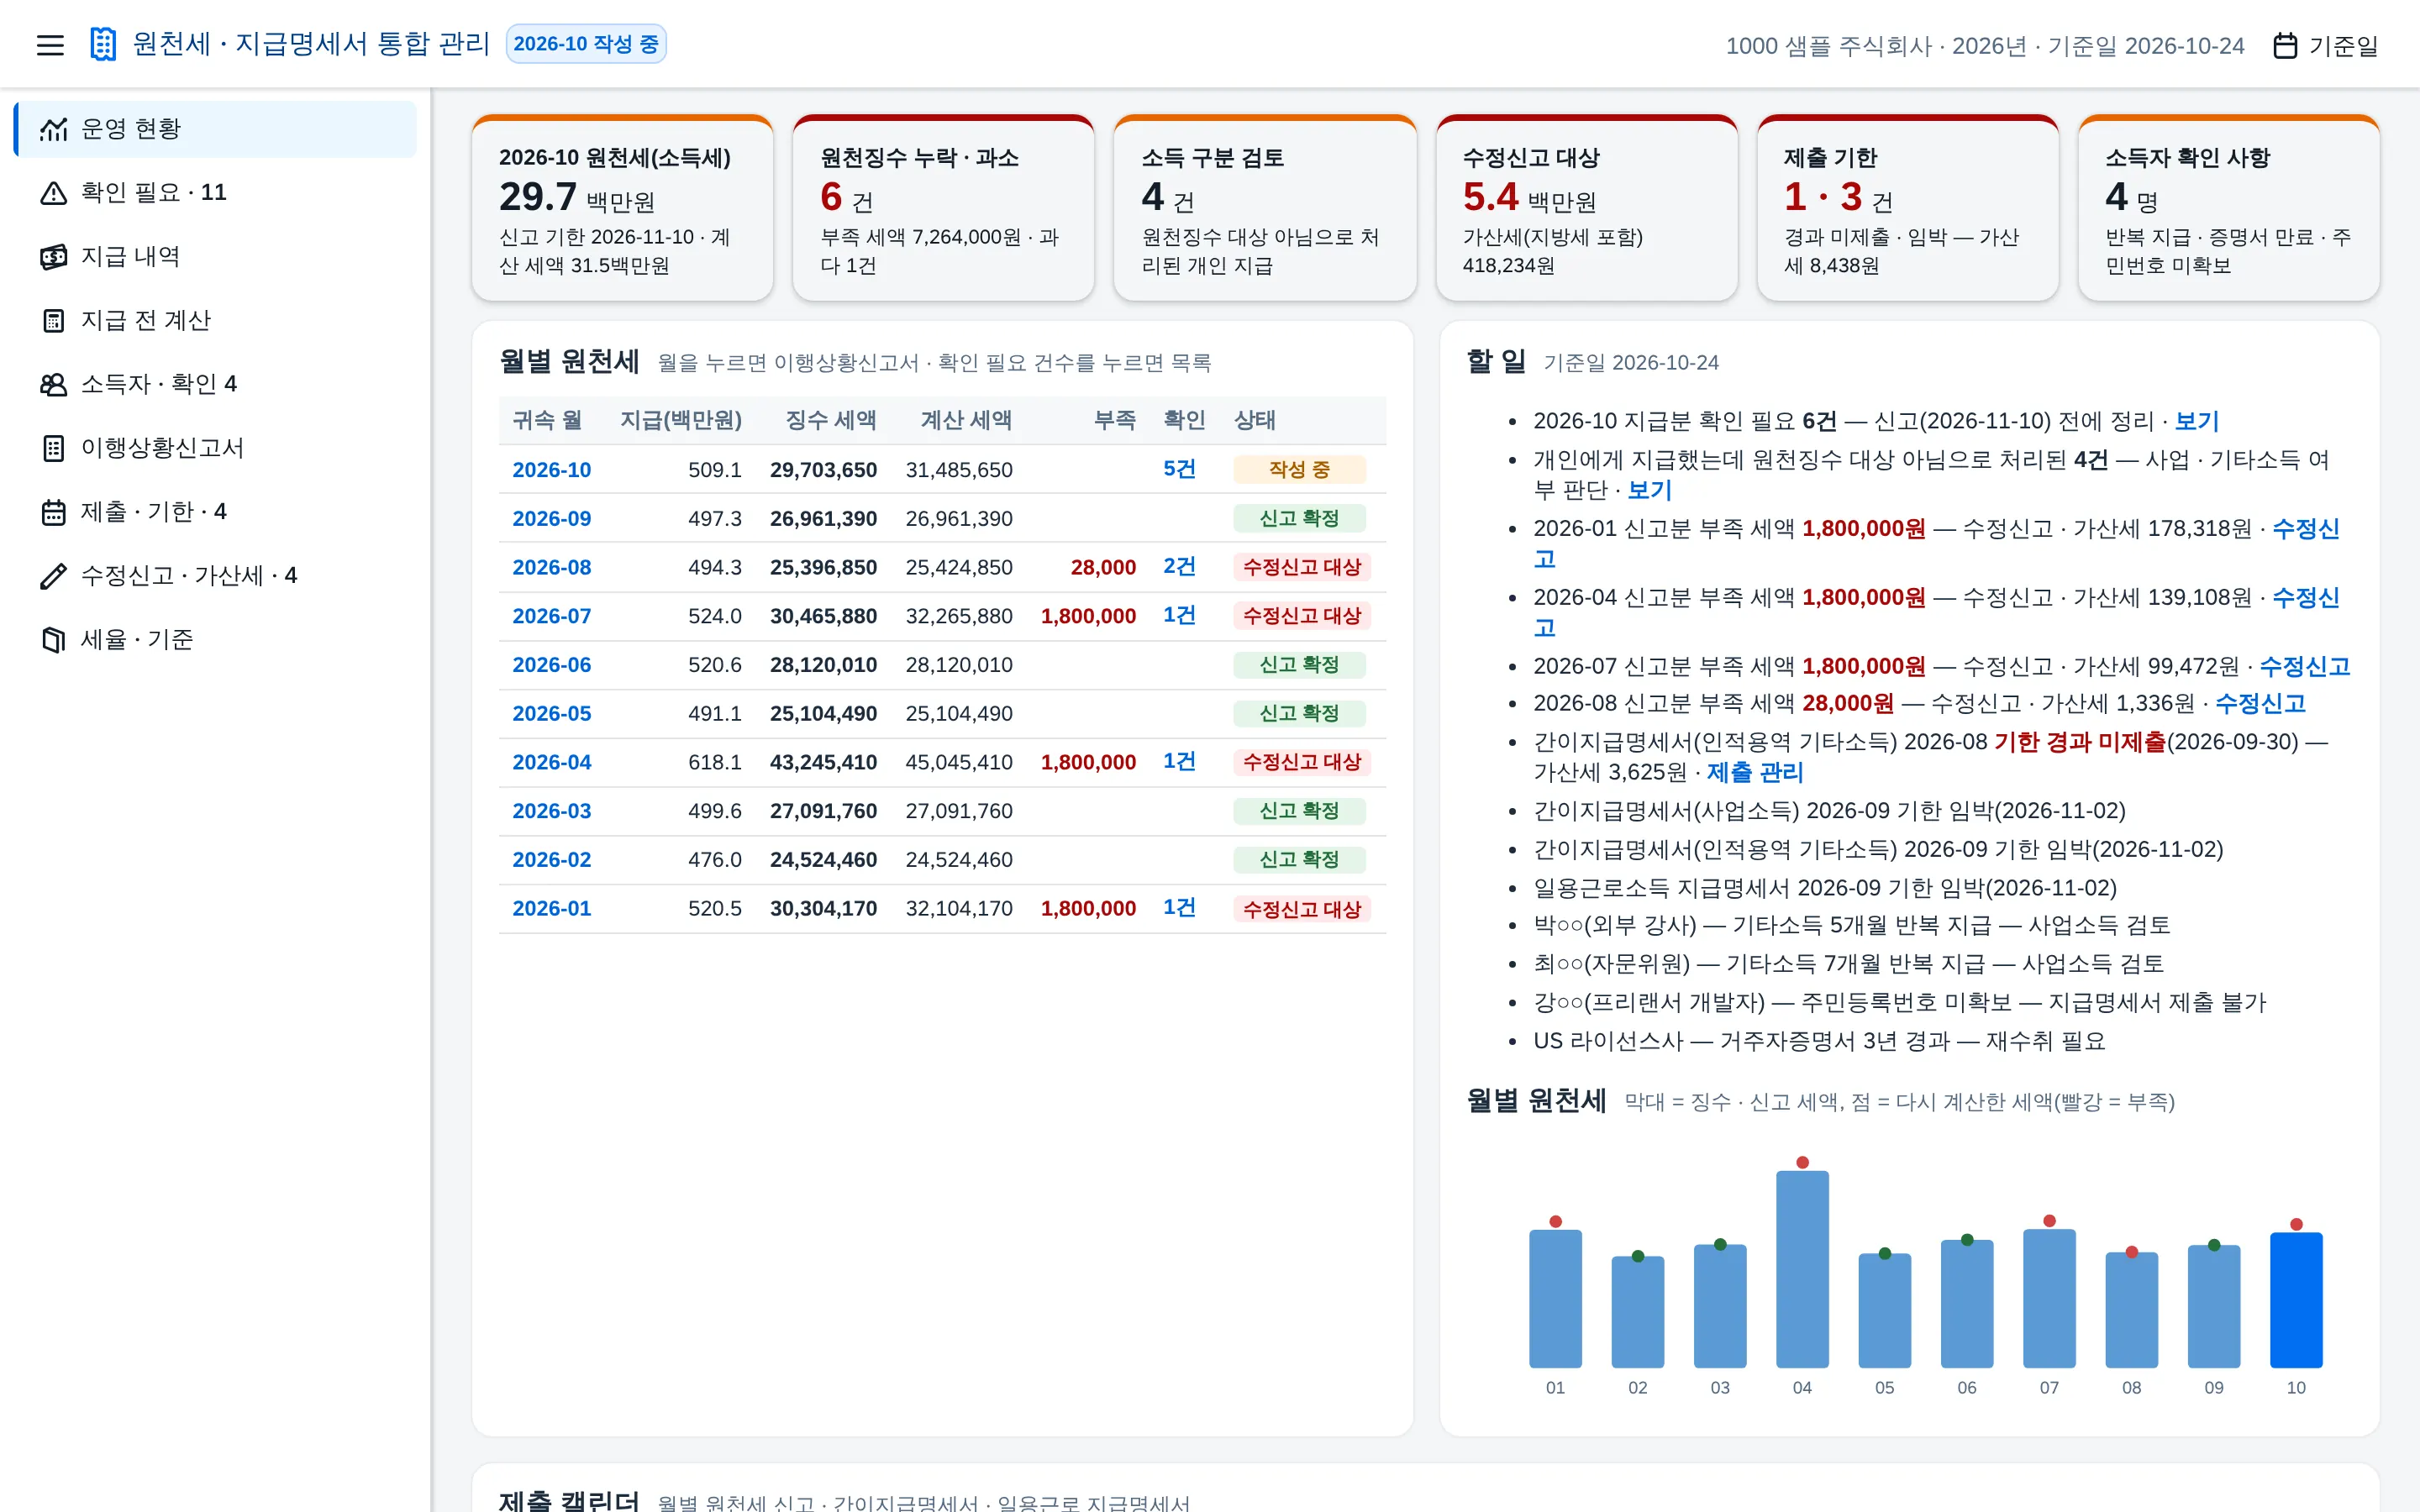This screenshot has height=1512, width=2420.
Task: Open 이행상황신고서 in the sidebar
Action: coord(216,448)
